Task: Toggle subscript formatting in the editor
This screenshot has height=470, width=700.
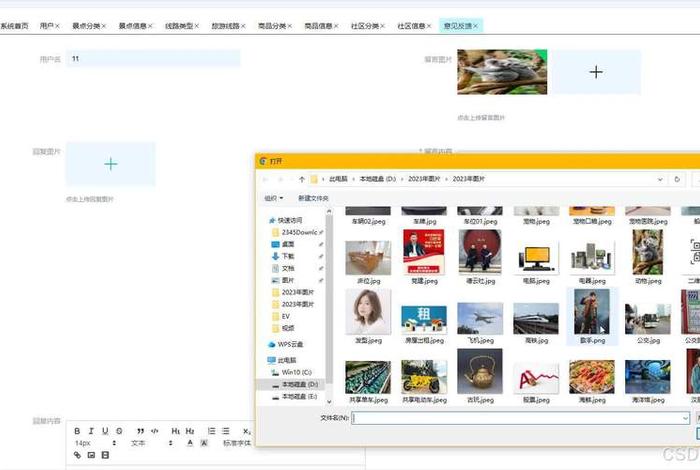Action: (x=246, y=431)
